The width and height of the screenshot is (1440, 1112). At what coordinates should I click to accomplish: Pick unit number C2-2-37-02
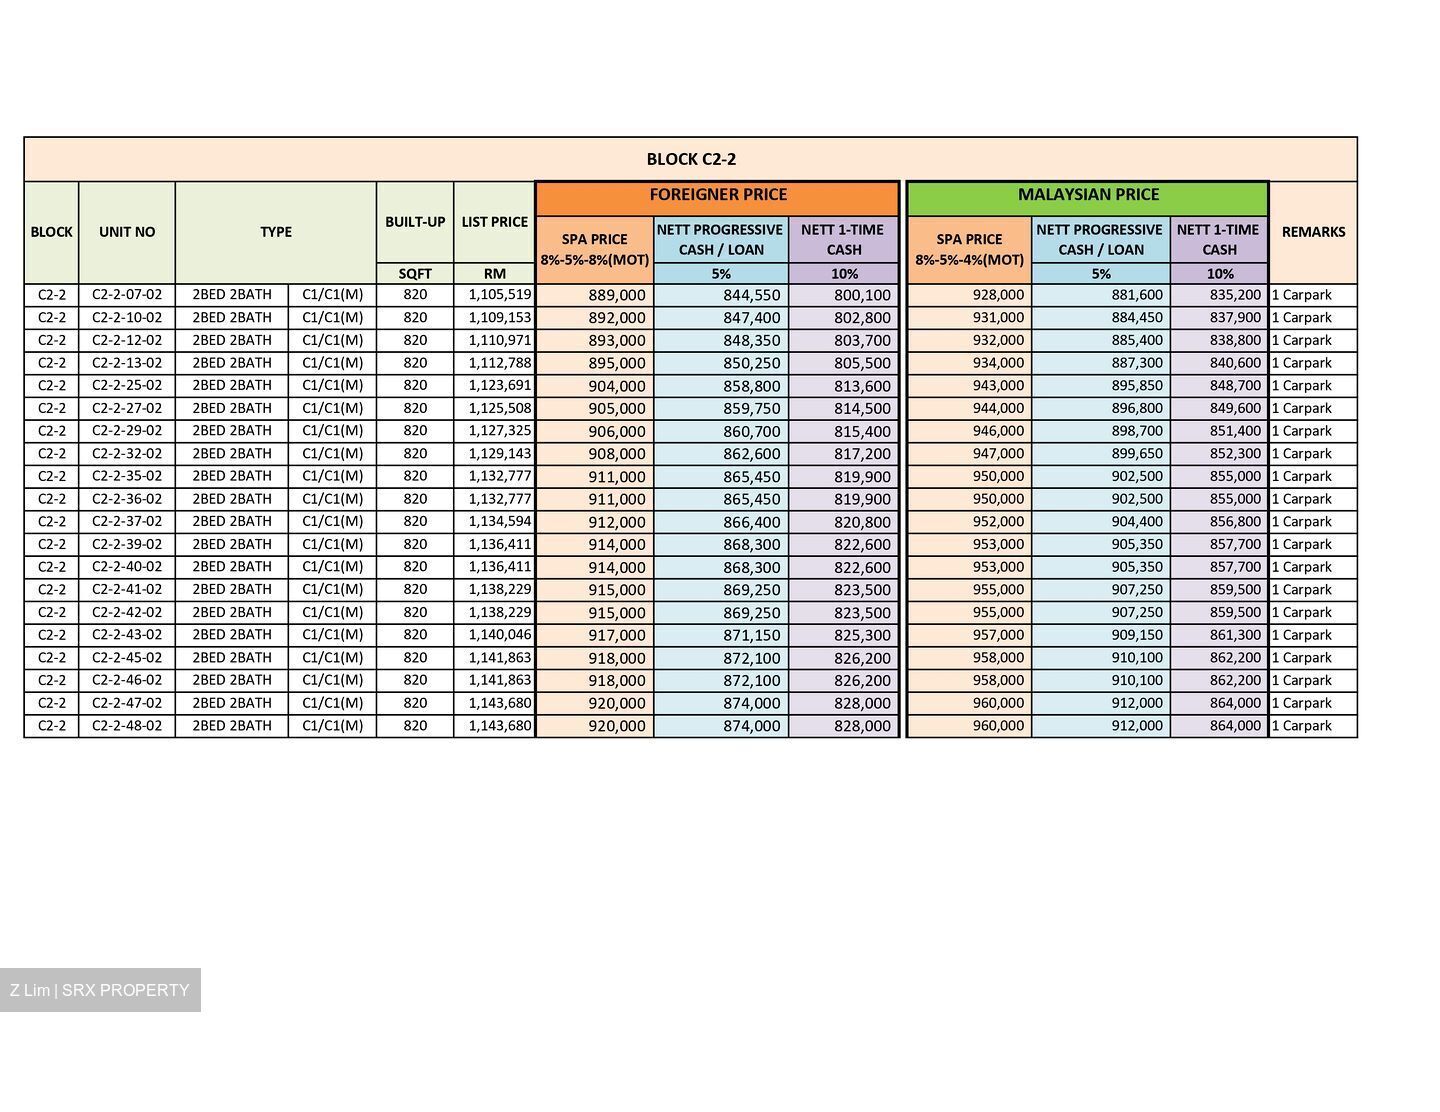point(127,522)
